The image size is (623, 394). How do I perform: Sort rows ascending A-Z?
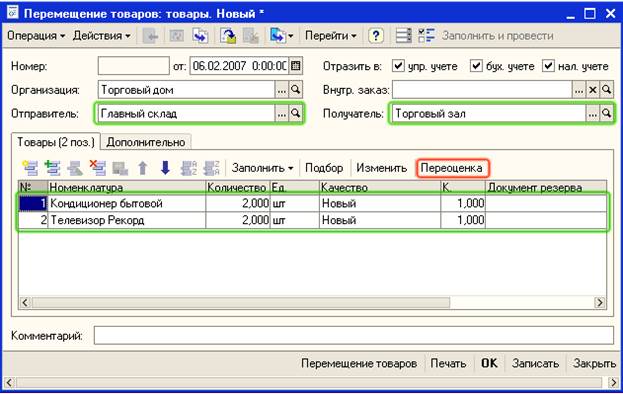pos(188,168)
